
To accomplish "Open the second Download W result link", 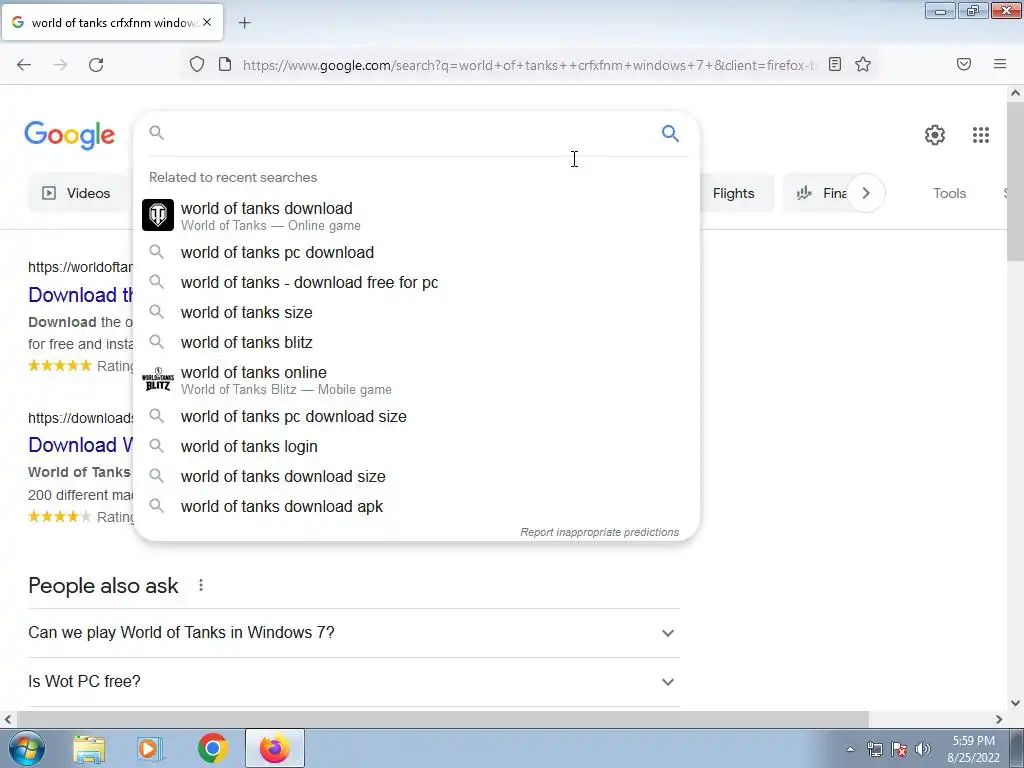I will (80, 445).
